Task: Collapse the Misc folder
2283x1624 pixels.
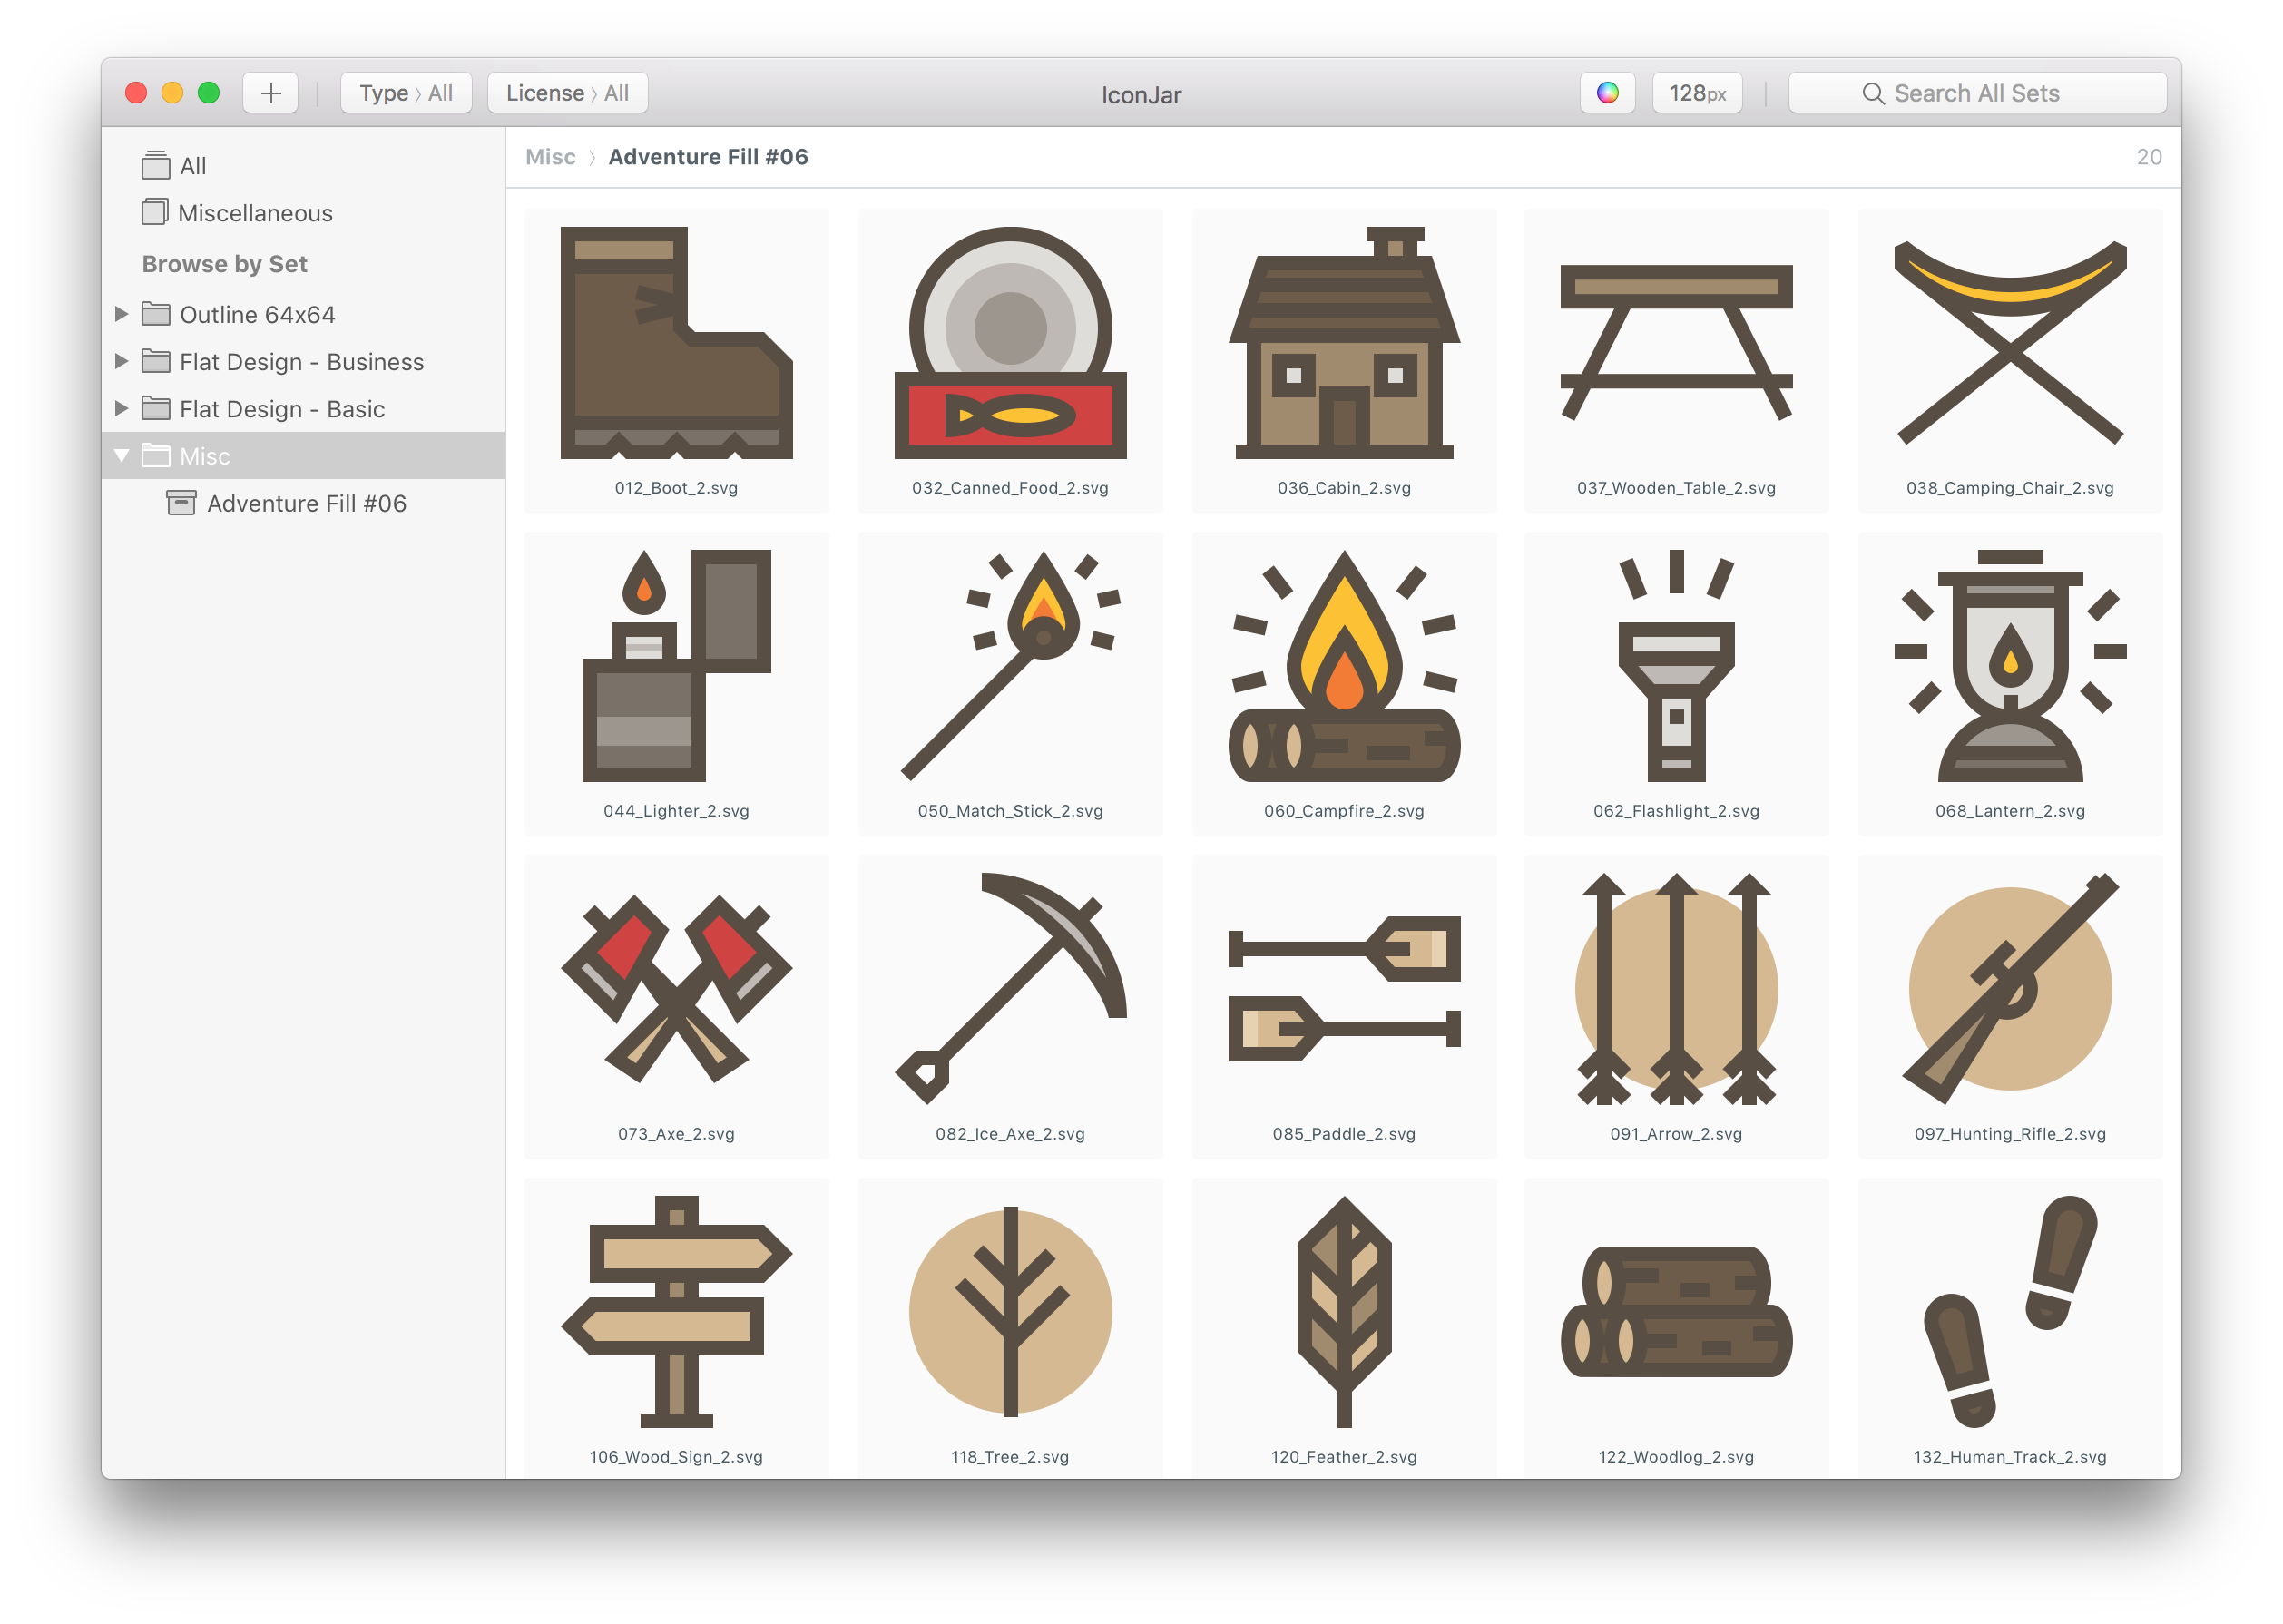Action: [121, 455]
